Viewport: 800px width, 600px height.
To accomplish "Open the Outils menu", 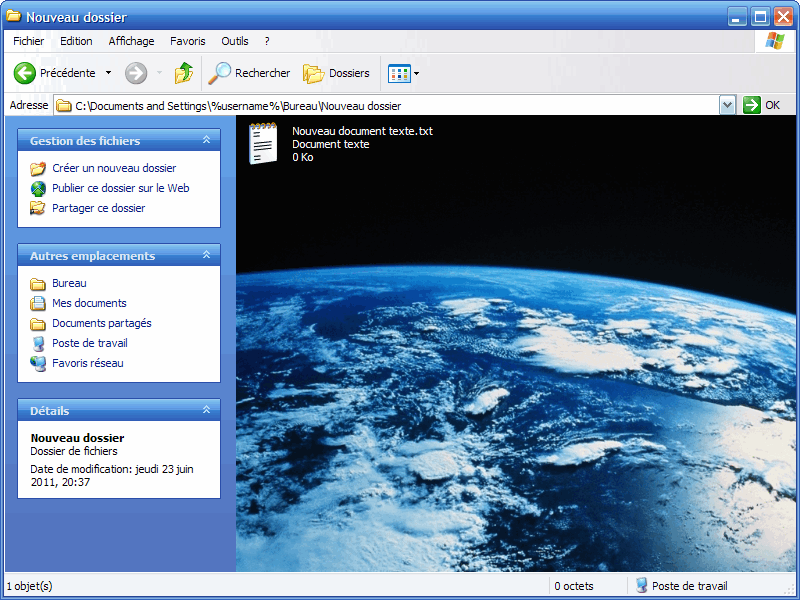I will click(x=235, y=41).
